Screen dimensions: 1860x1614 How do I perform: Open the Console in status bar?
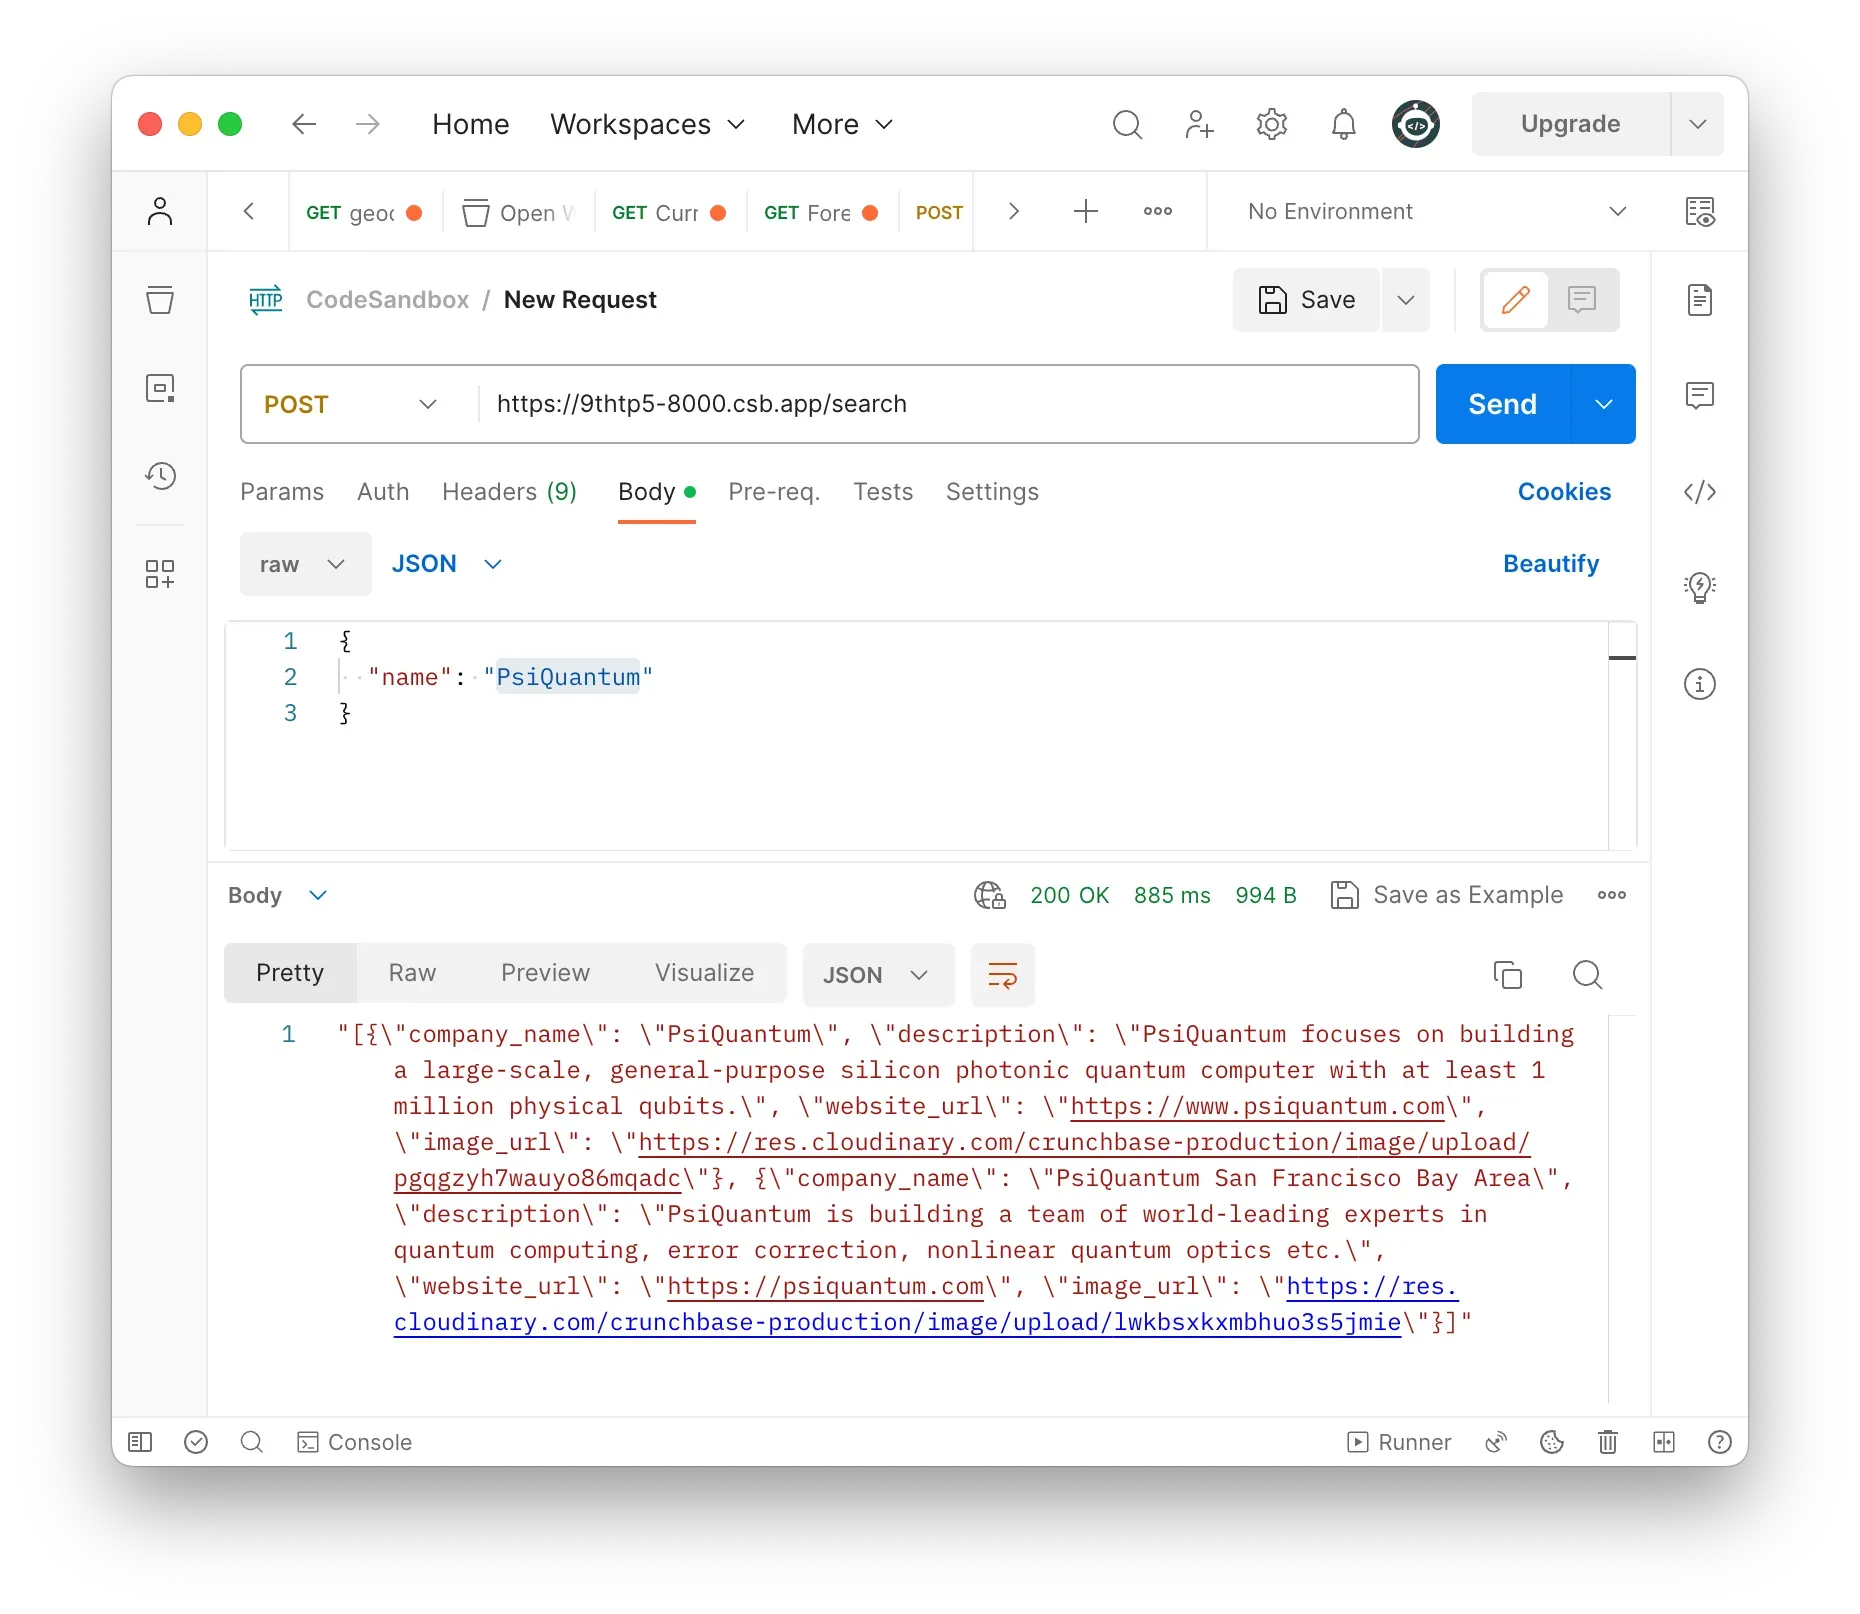coord(355,1442)
